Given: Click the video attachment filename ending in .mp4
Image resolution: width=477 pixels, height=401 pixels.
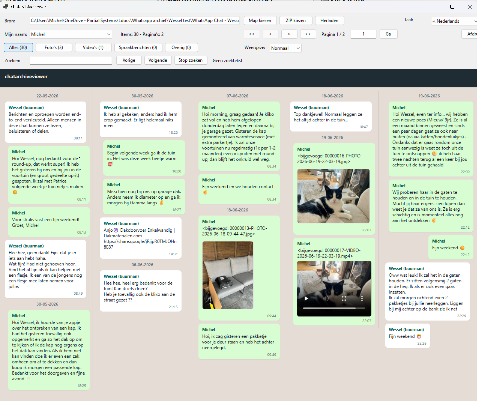Looking at the screenshot, I should coord(329,253).
